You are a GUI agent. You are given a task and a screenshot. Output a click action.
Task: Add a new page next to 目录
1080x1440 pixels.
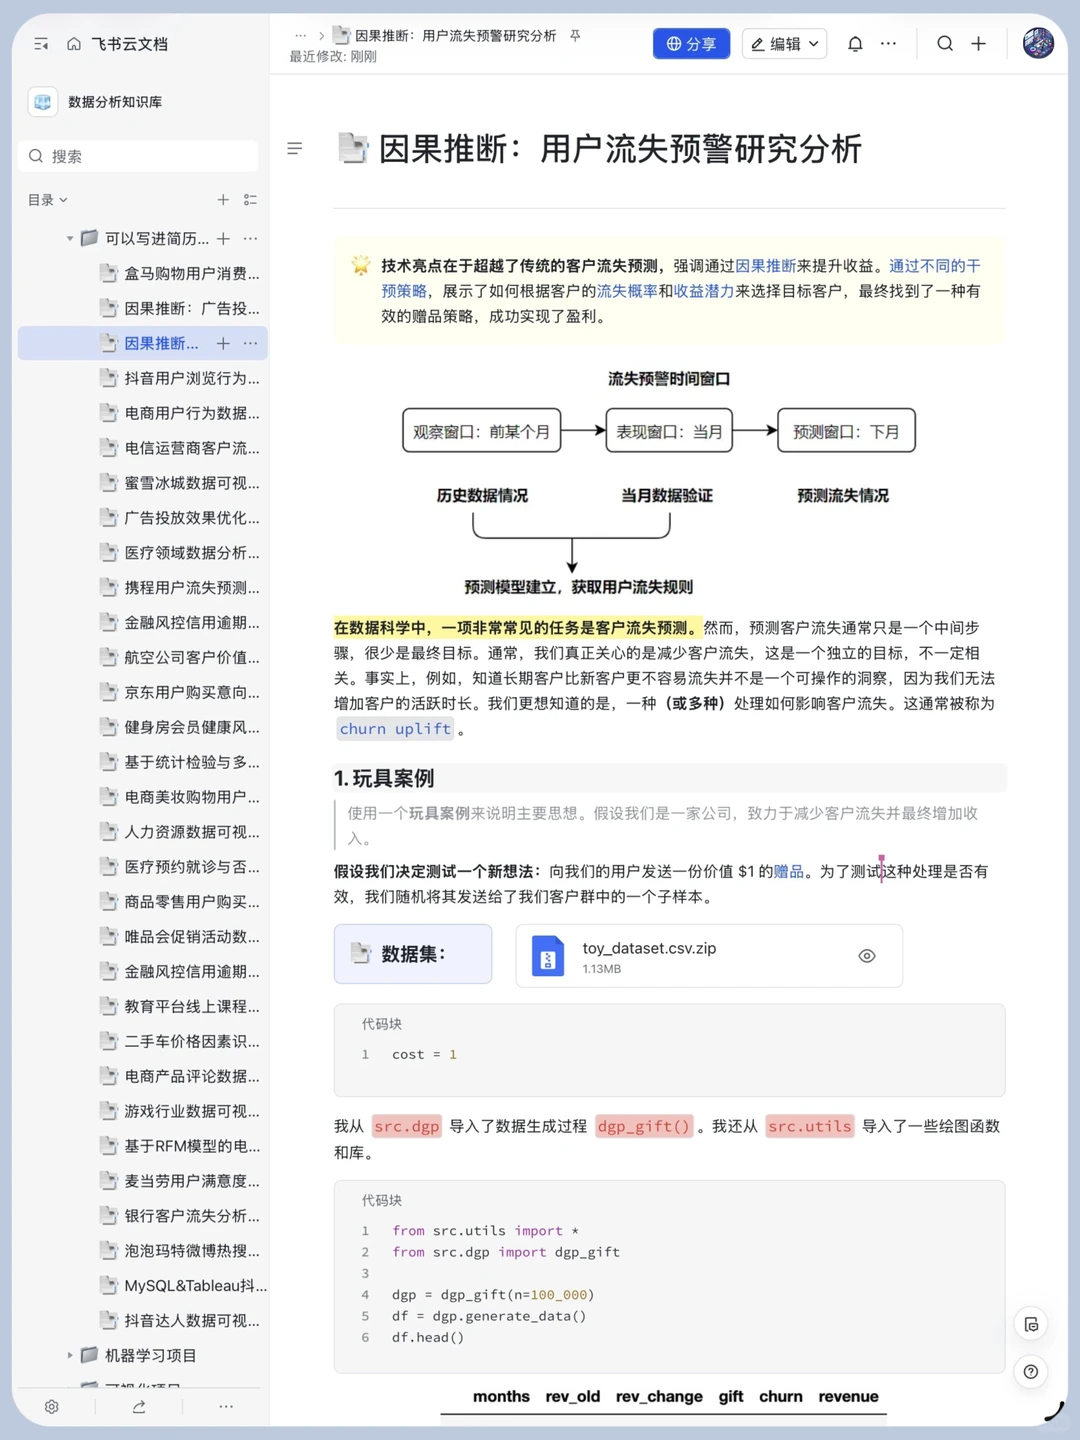click(x=223, y=200)
